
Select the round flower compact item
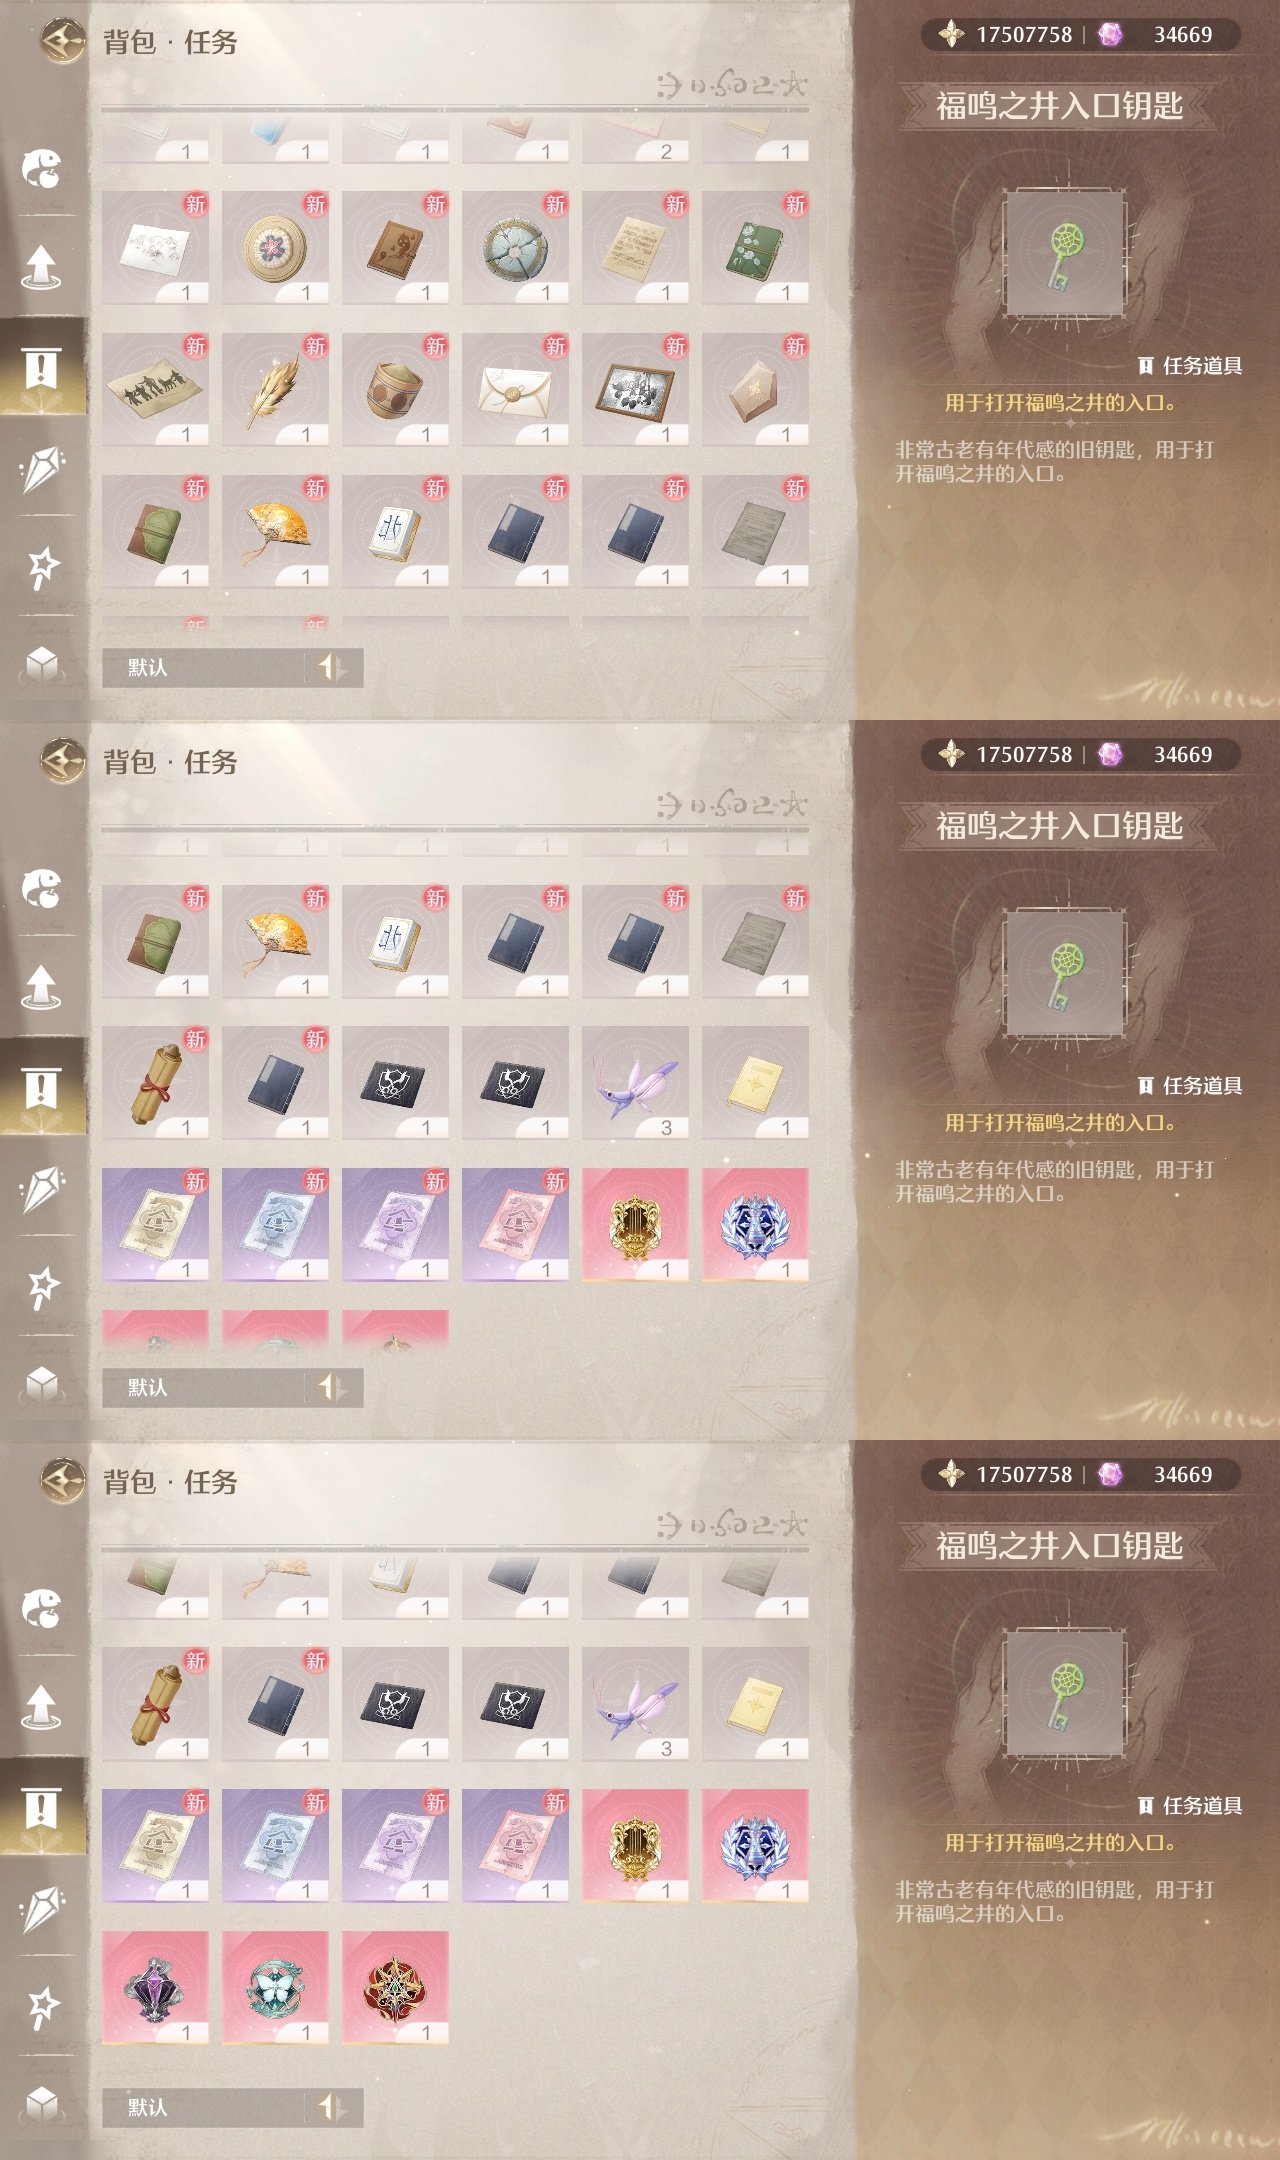coord(275,248)
